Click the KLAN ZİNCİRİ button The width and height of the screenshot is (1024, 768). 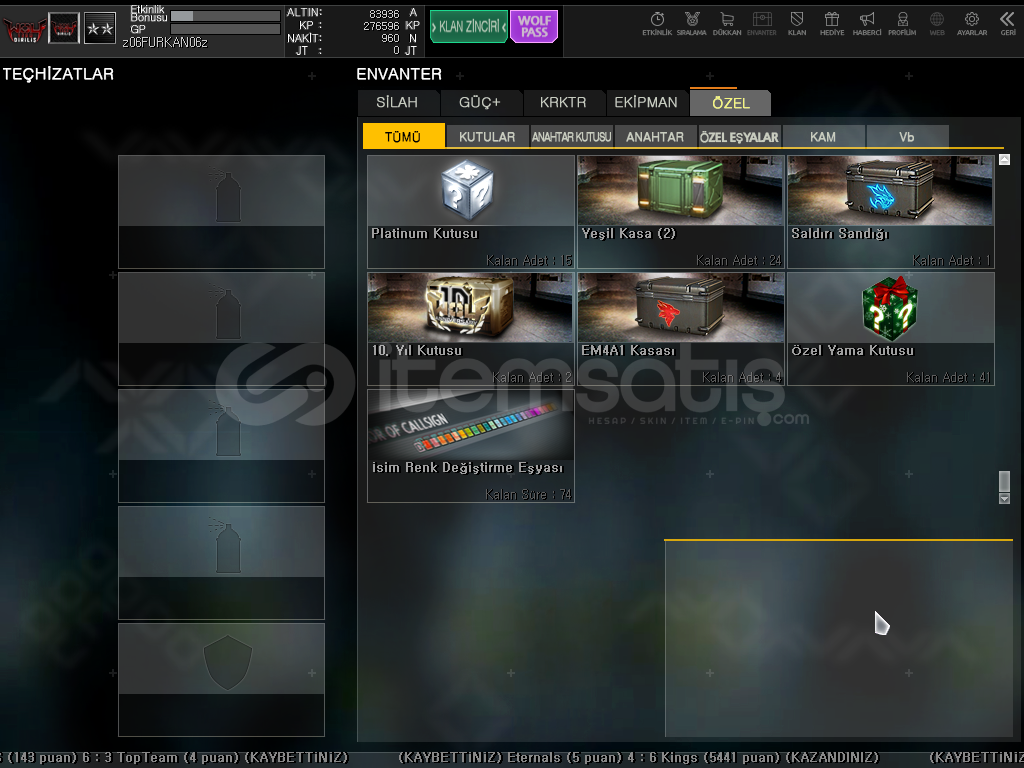tap(468, 27)
